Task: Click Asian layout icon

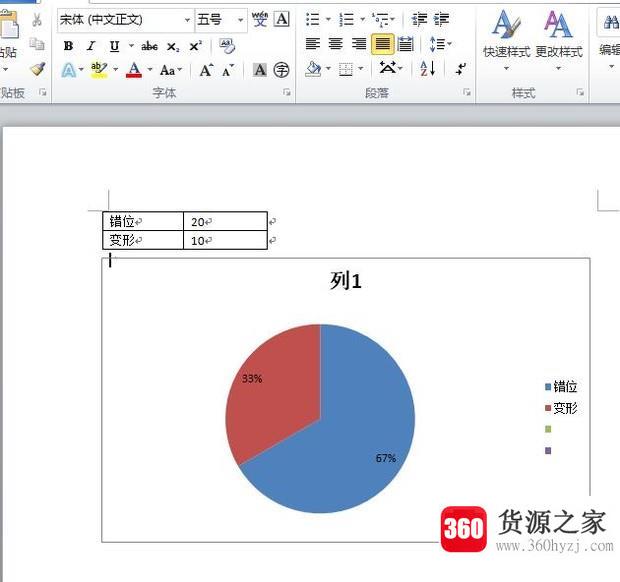Action: pos(388,68)
